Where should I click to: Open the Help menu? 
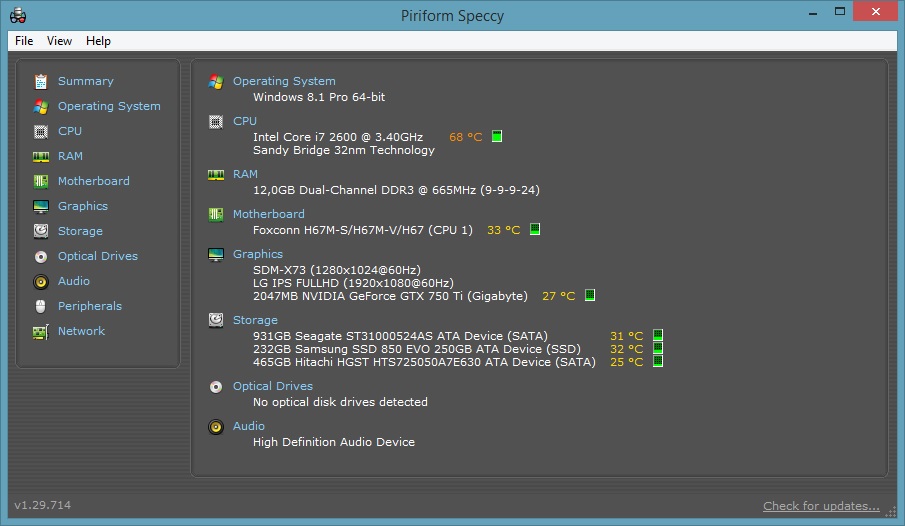pos(98,41)
